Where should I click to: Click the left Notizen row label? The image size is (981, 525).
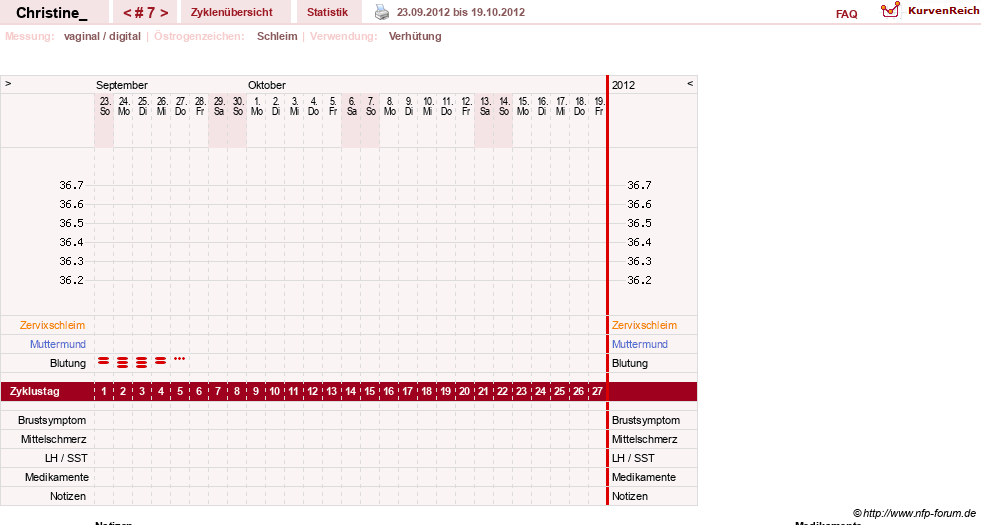(x=68, y=496)
